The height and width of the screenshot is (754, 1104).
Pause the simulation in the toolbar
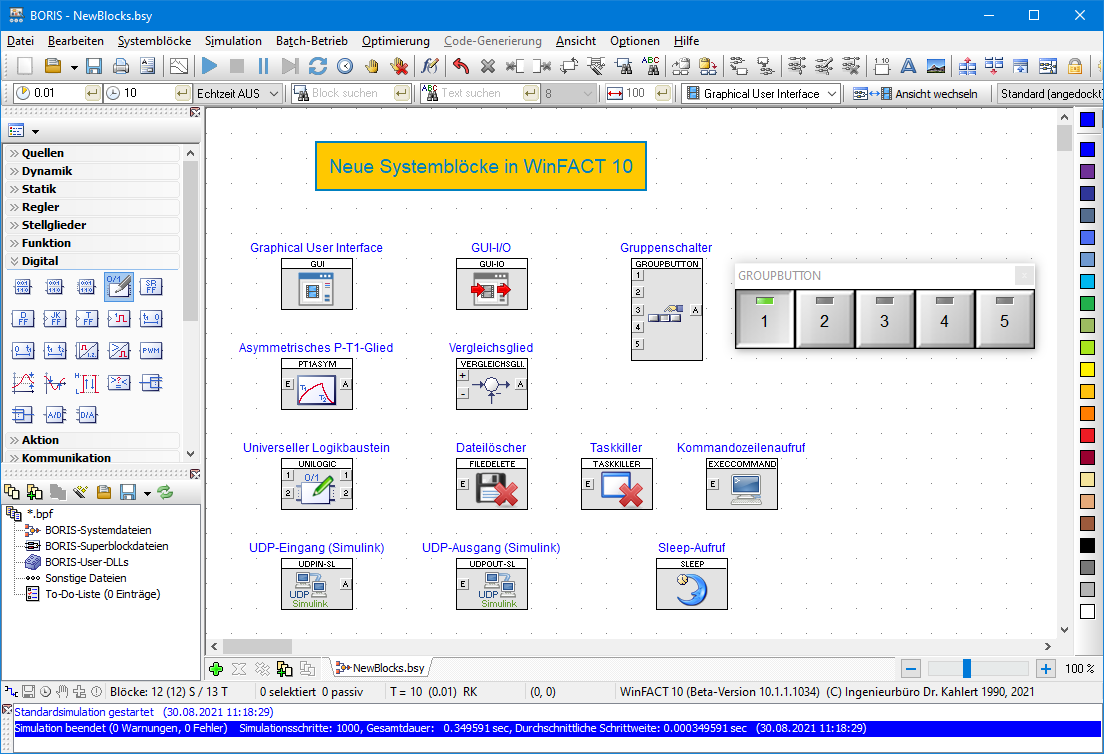coord(263,66)
